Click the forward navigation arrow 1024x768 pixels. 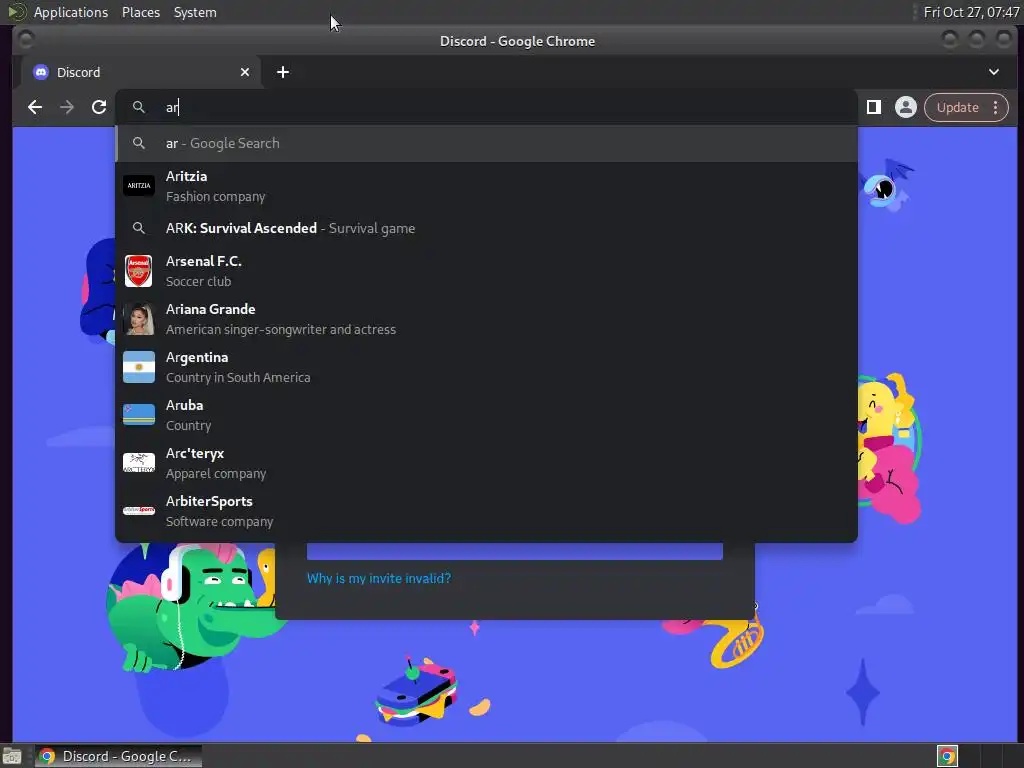[67, 107]
